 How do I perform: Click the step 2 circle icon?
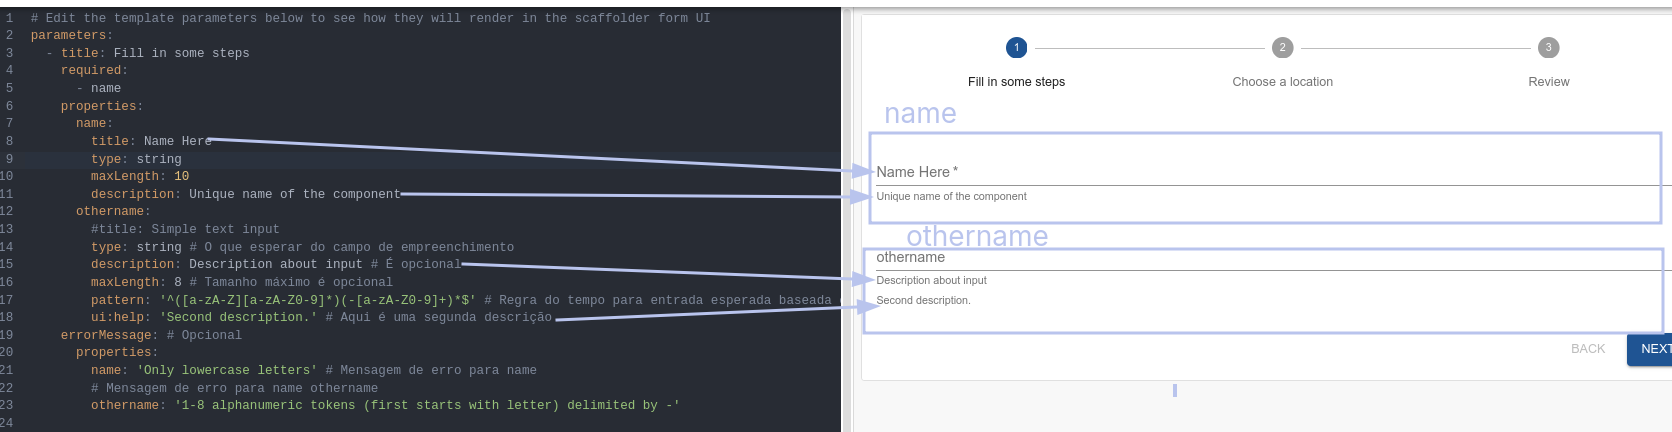pyautogui.click(x=1282, y=47)
